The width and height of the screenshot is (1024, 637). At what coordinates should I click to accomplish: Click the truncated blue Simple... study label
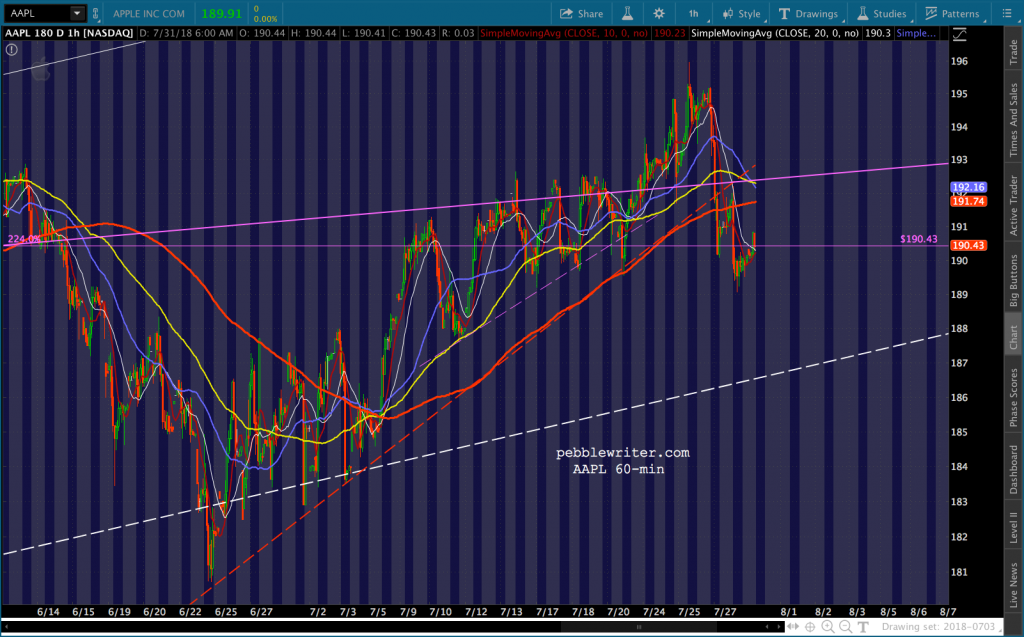click(x=916, y=33)
